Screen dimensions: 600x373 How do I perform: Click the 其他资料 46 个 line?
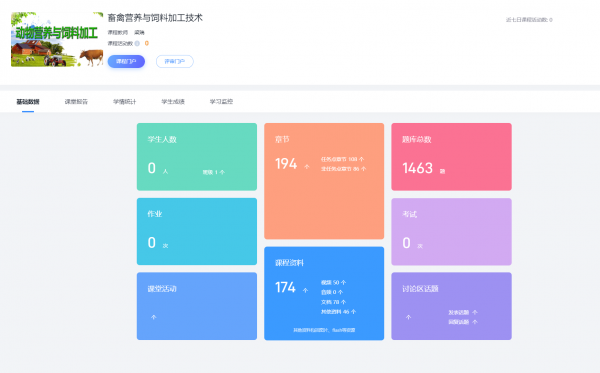coord(338,312)
